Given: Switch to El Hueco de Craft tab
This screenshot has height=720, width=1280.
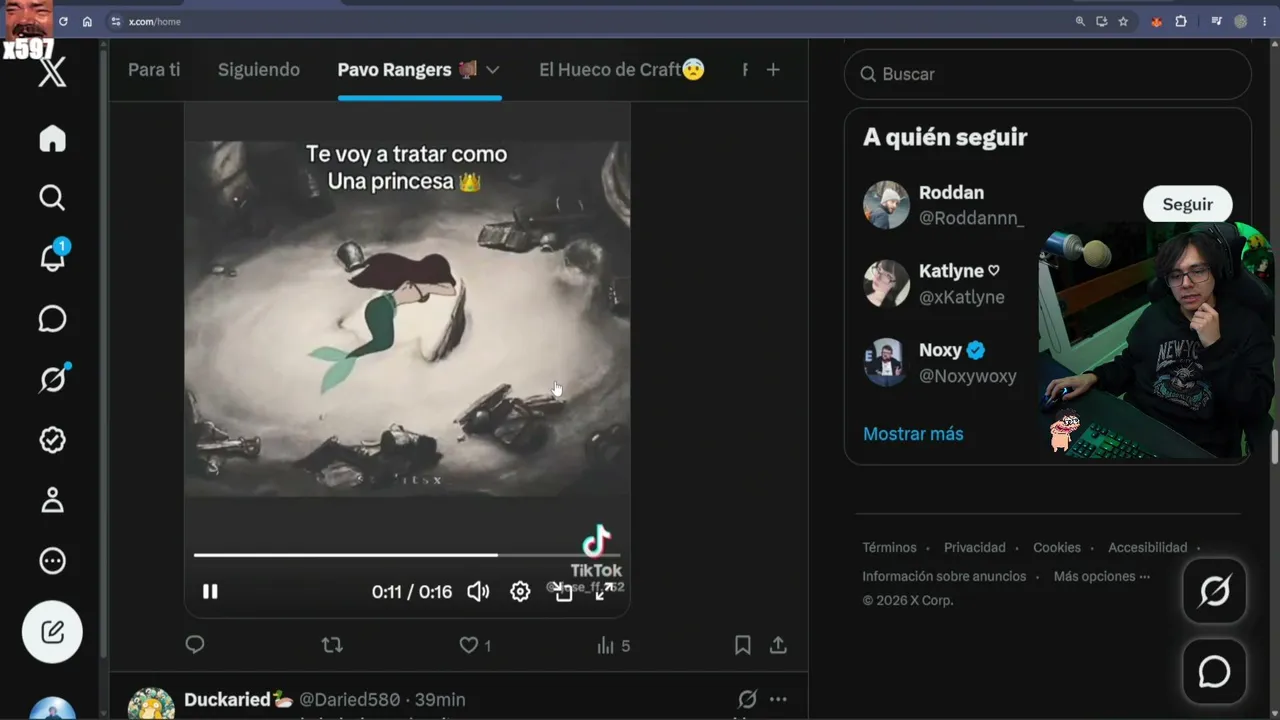Looking at the screenshot, I should coord(622,69).
